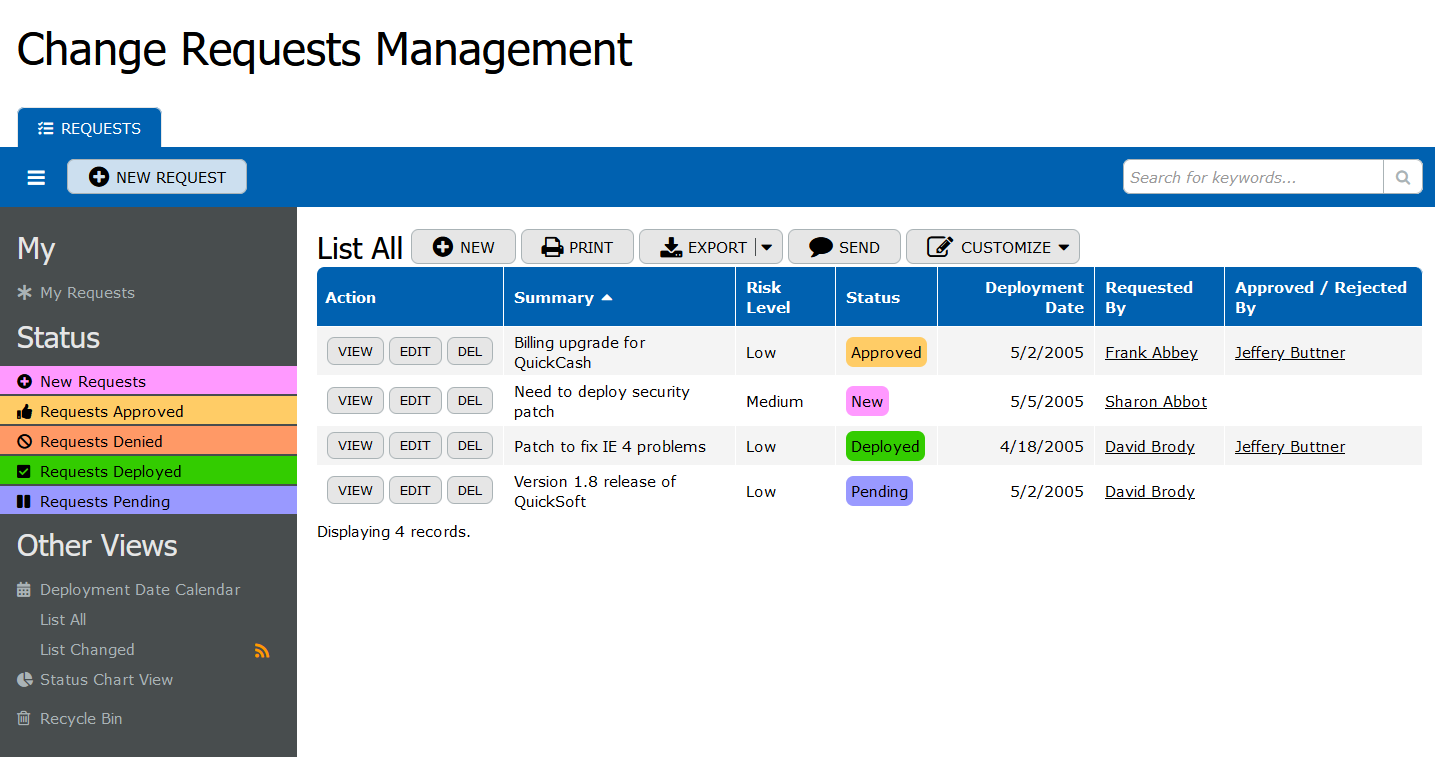
Task: Click the hamburger menu icon
Action: tap(36, 177)
